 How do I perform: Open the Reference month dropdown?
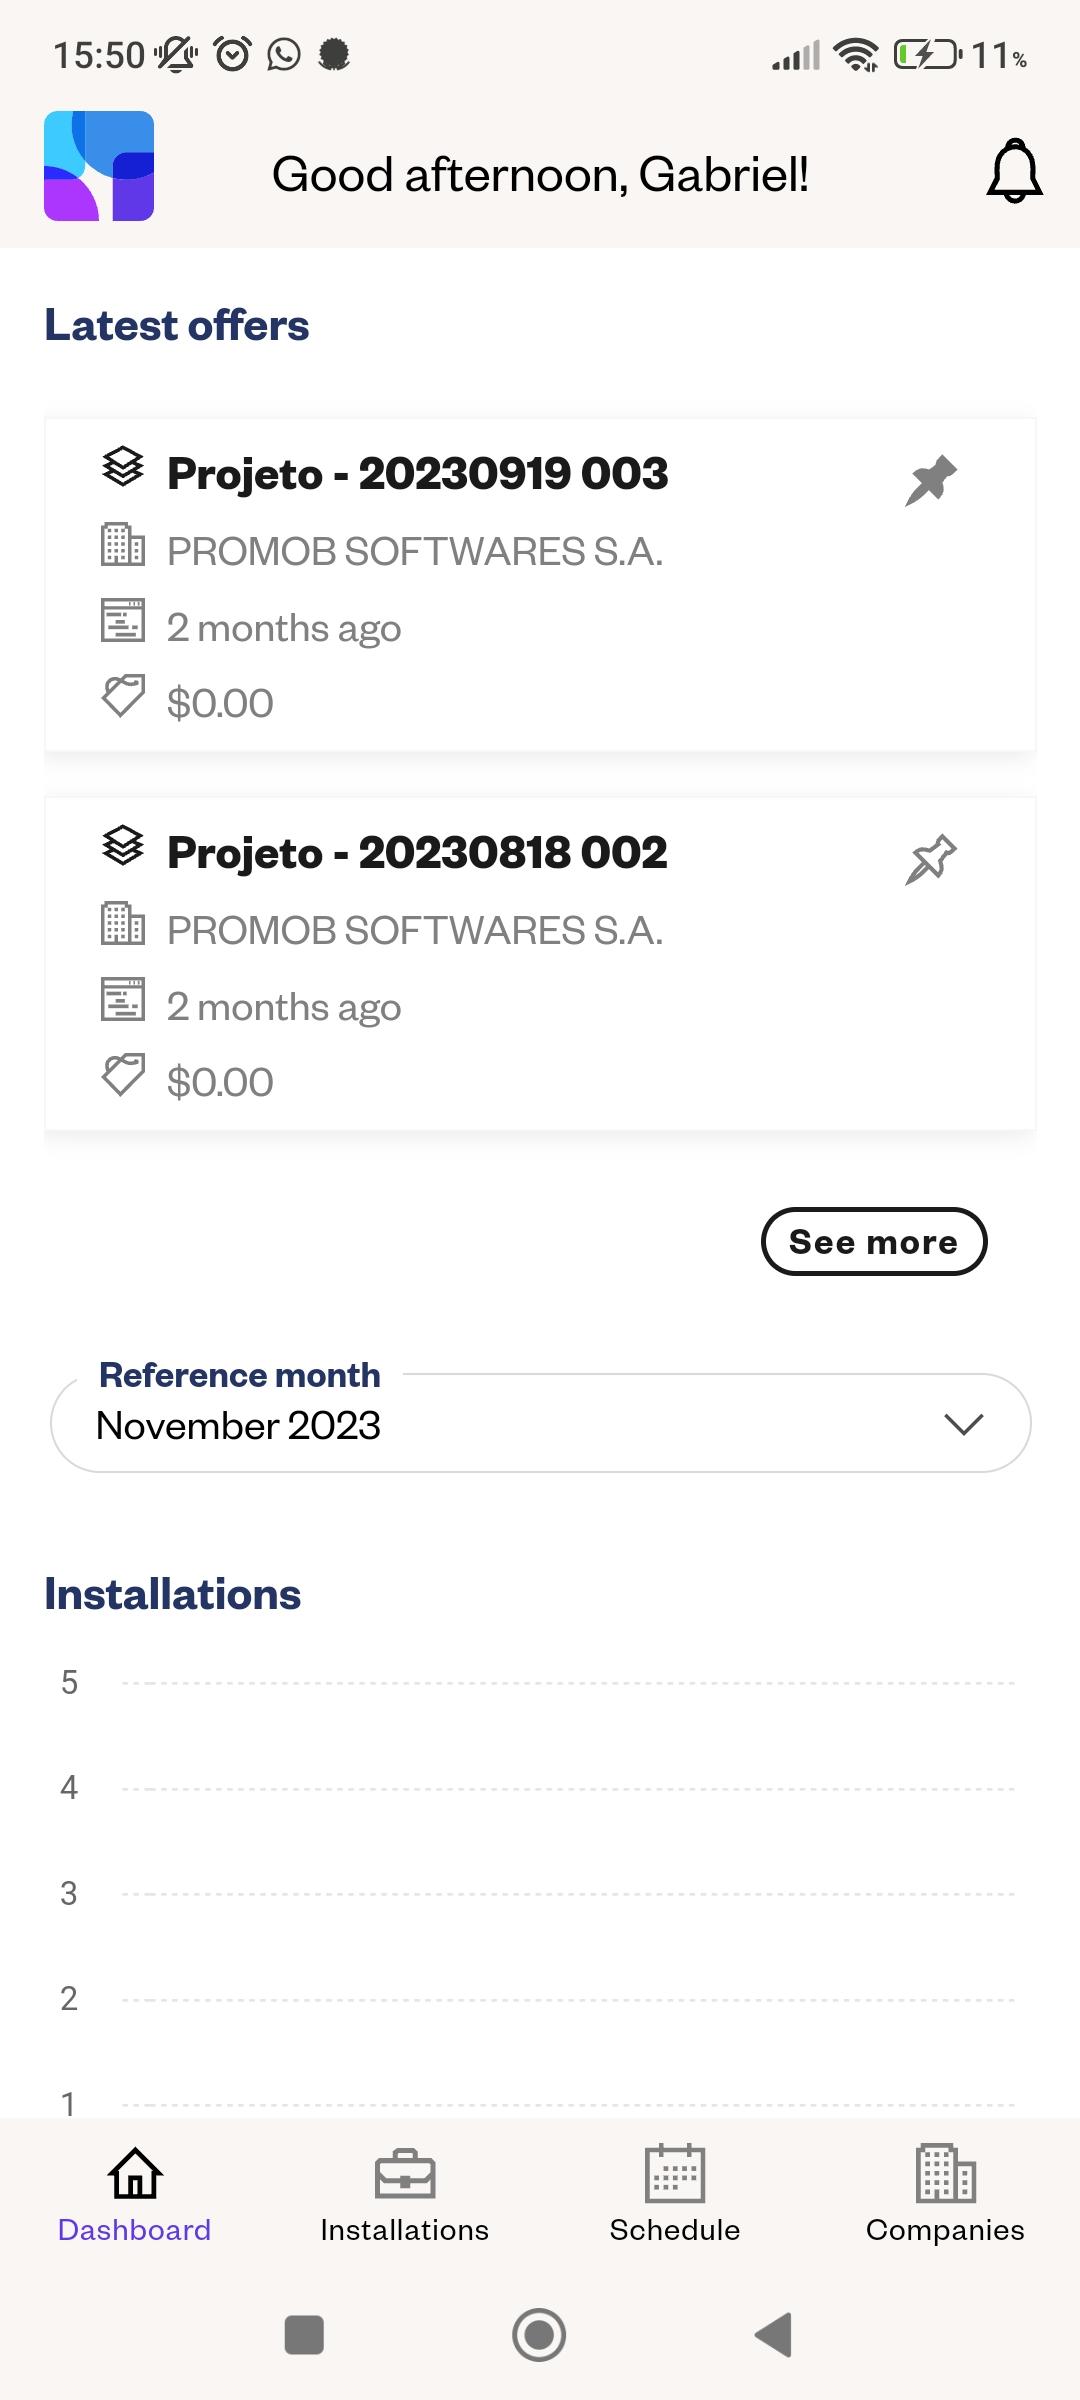(540, 1422)
